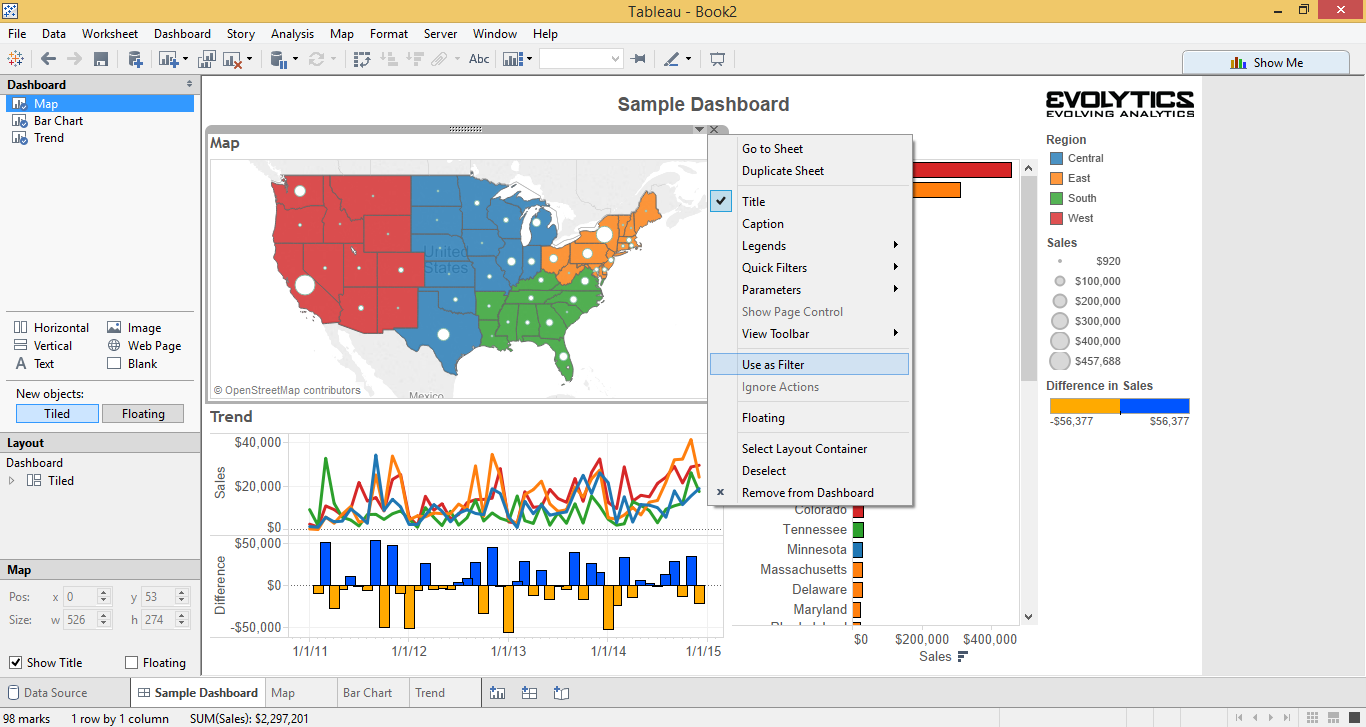
Task: Click the Undo arrow in the toolbar
Action: coord(48,58)
